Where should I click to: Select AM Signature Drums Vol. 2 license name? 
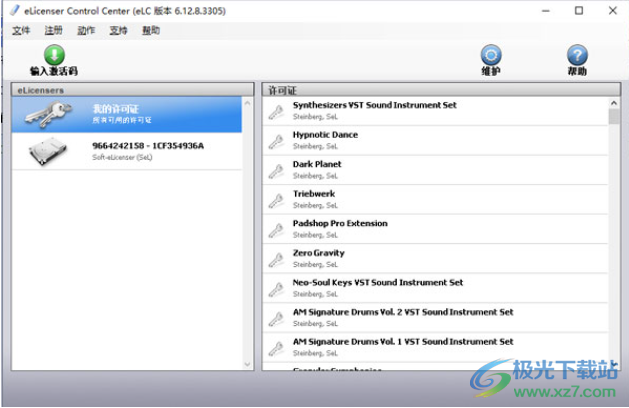click(x=403, y=312)
